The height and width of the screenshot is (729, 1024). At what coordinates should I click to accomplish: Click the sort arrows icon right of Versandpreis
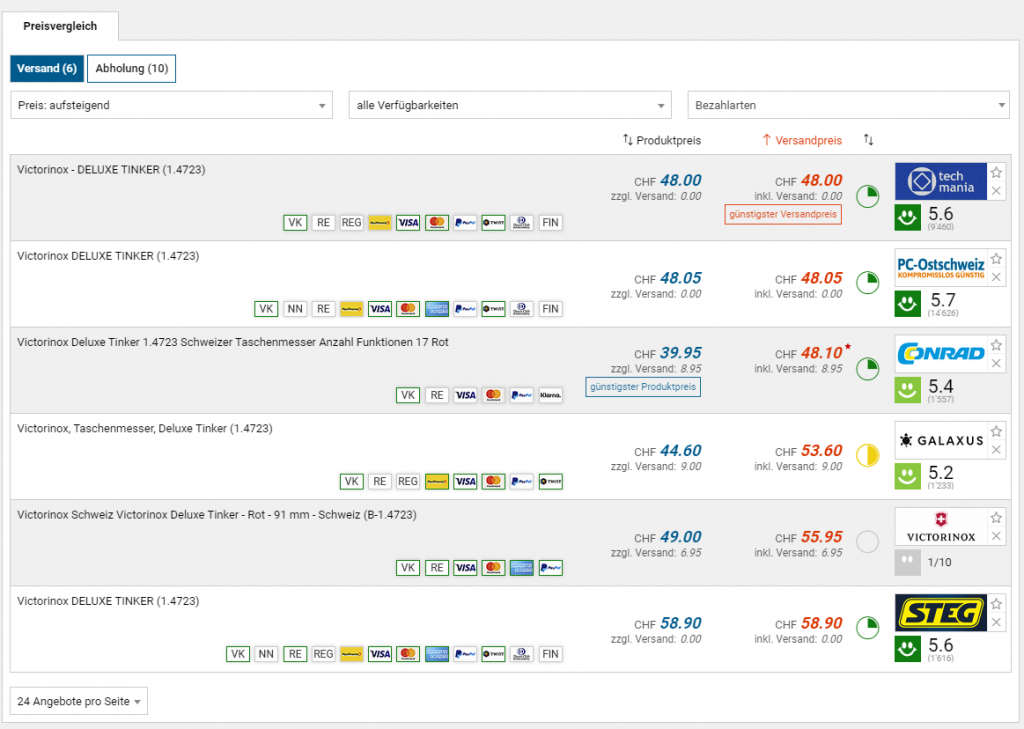[x=869, y=140]
